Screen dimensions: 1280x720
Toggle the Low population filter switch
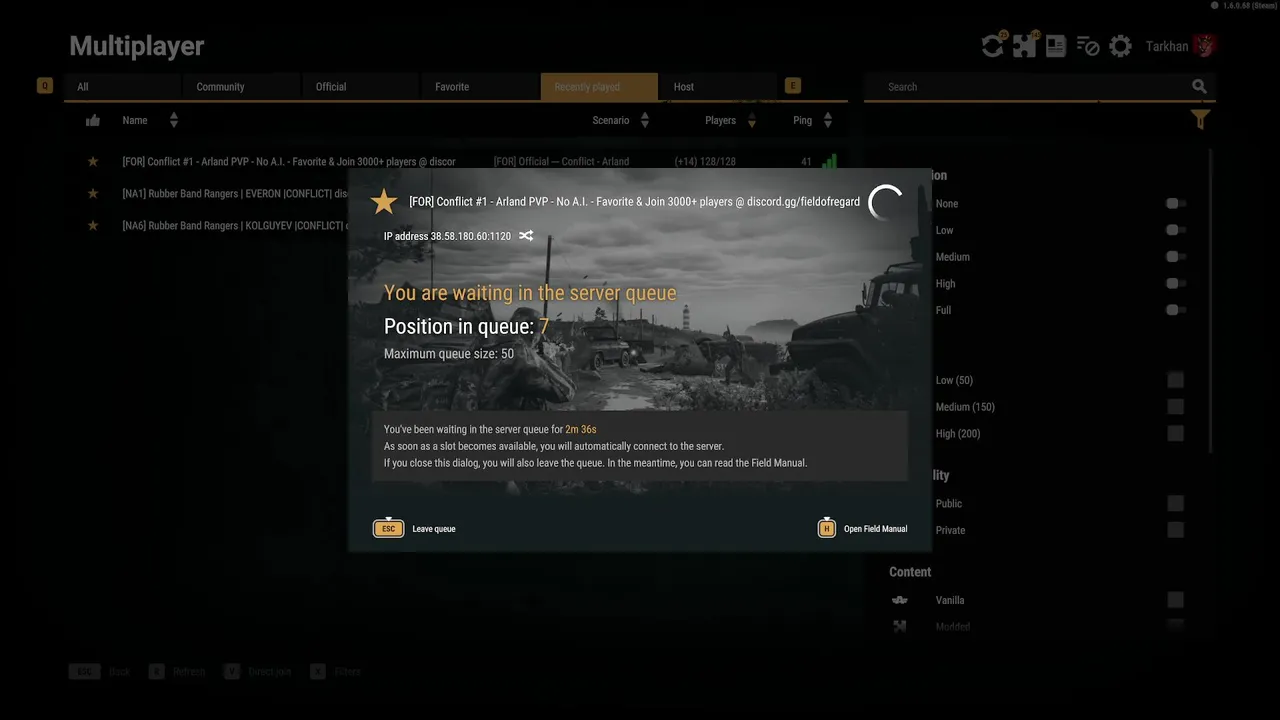tap(1176, 230)
